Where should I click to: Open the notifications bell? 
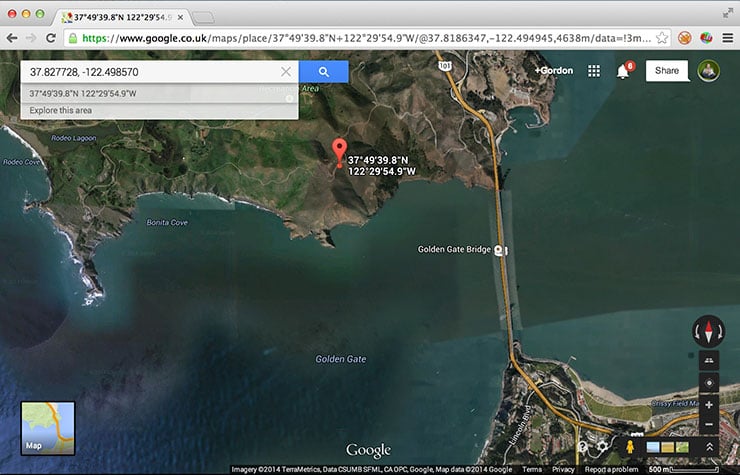pos(622,71)
